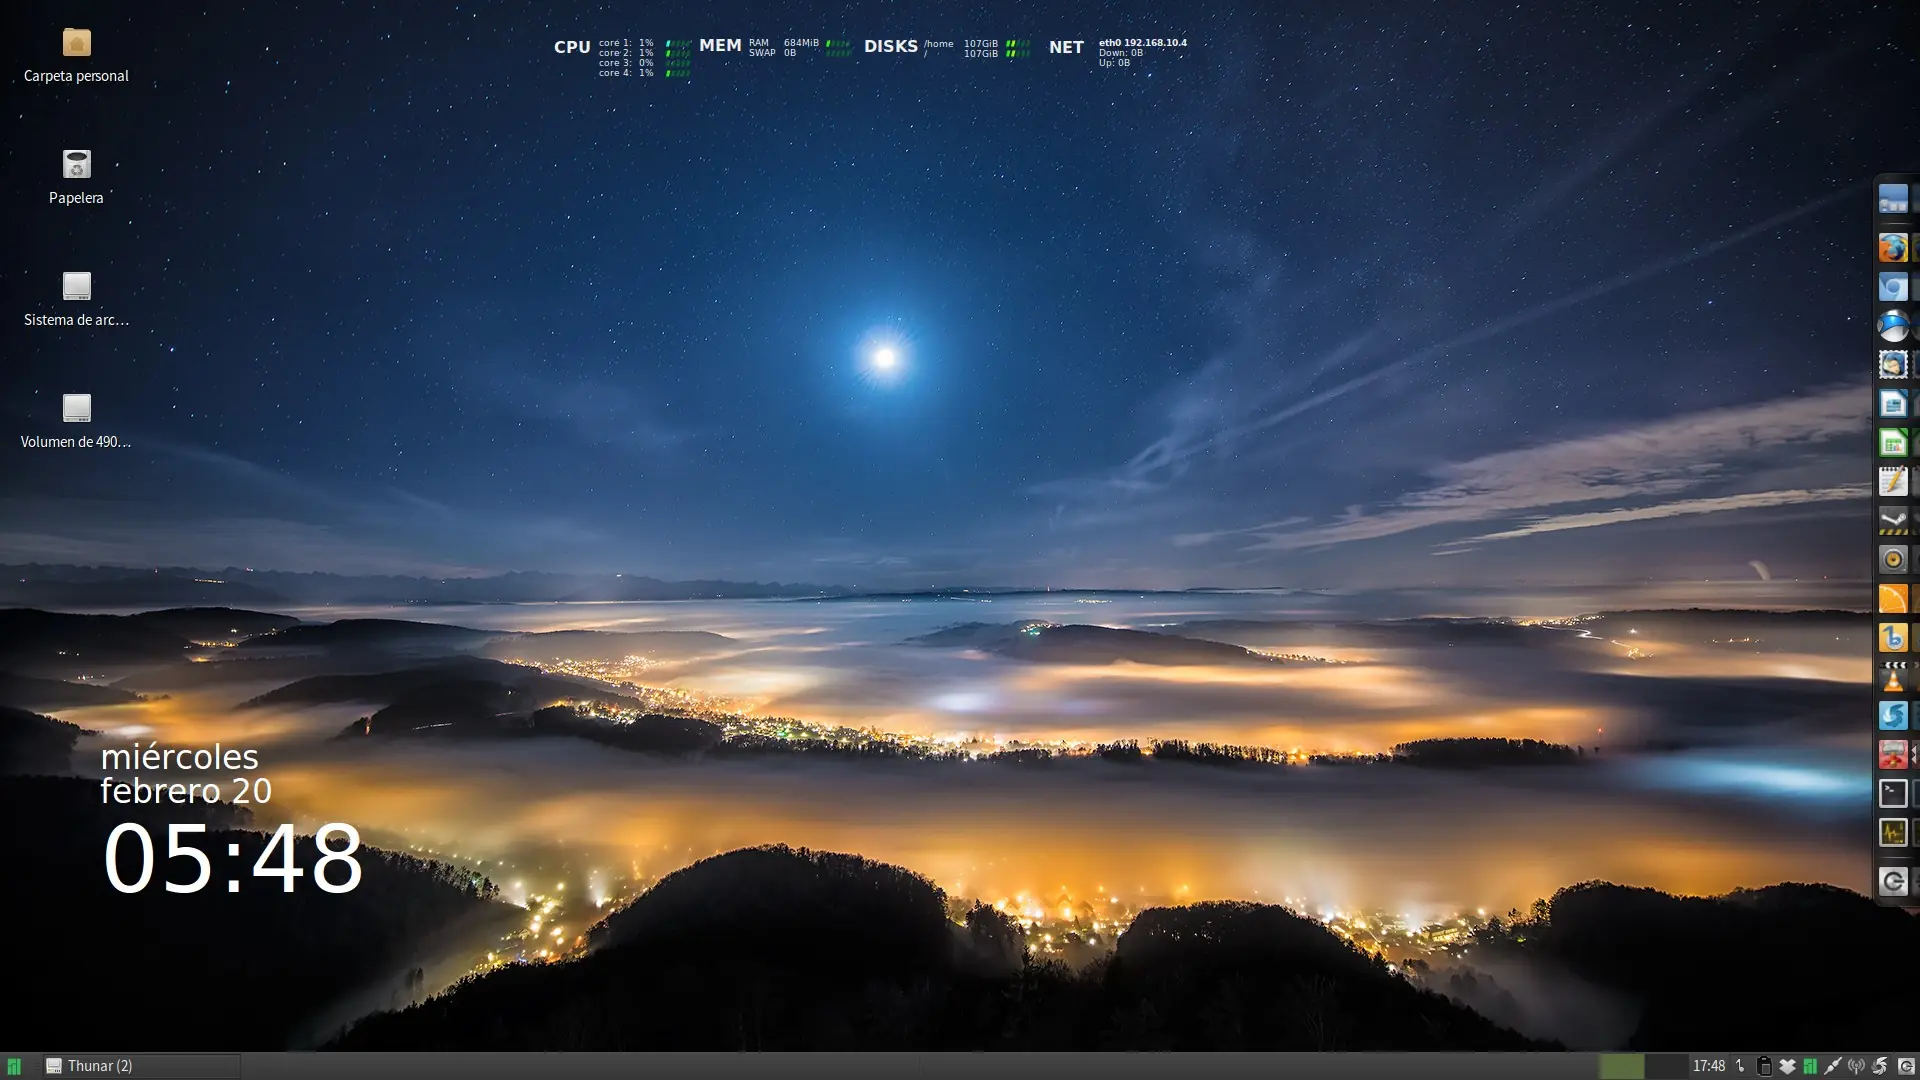Open VLC media player in dock
Screen dimensions: 1920x1080
click(1892, 677)
